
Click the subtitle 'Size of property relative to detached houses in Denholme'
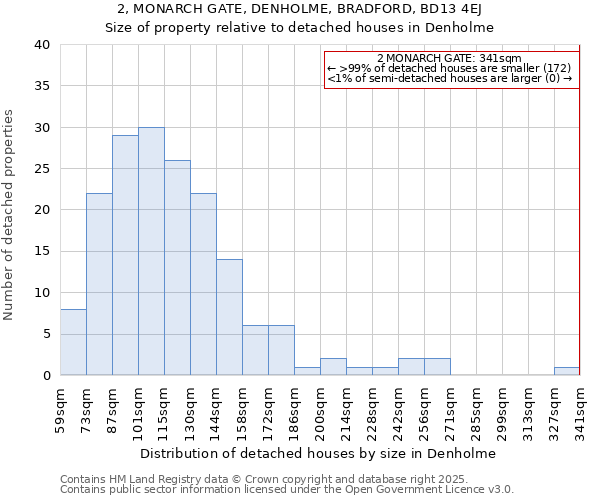(x=299, y=28)
